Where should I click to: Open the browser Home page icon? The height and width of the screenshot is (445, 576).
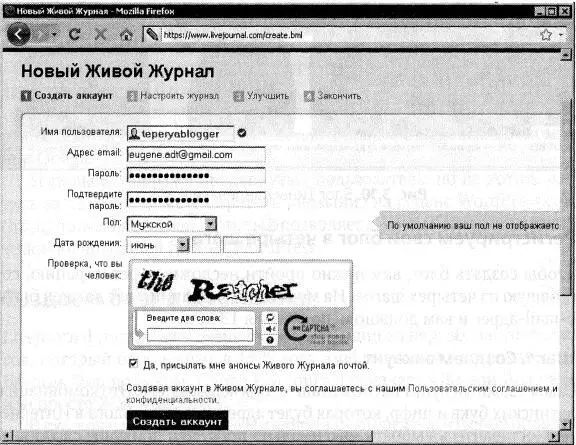126,35
